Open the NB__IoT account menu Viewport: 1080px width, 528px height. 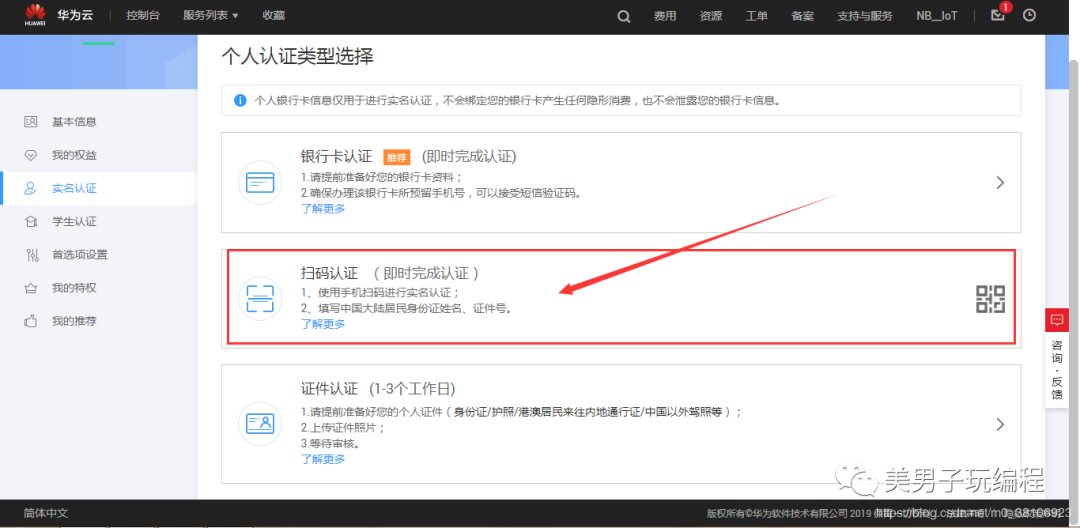[x=937, y=16]
